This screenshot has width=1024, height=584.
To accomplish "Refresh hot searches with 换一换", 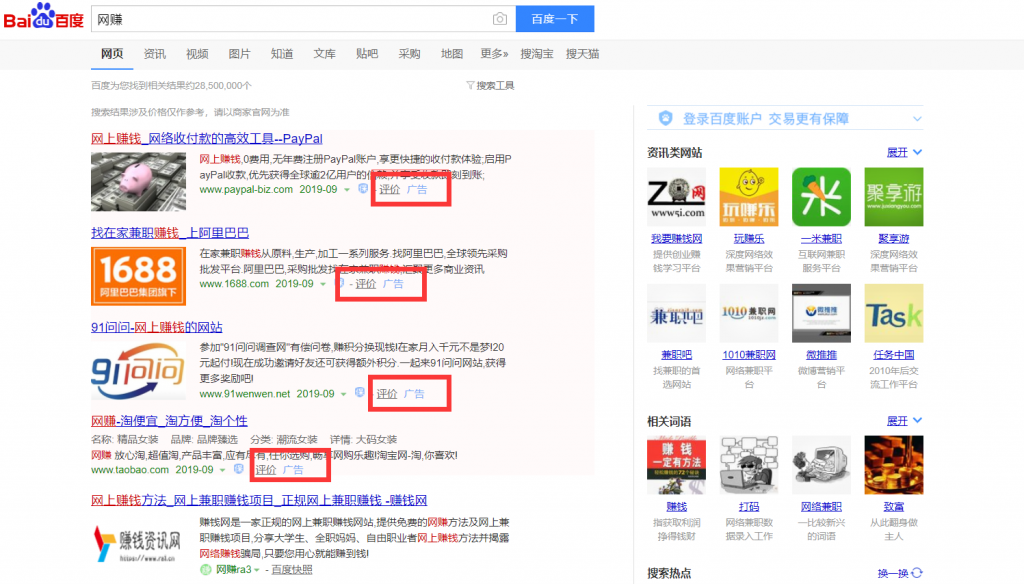I will (900, 573).
